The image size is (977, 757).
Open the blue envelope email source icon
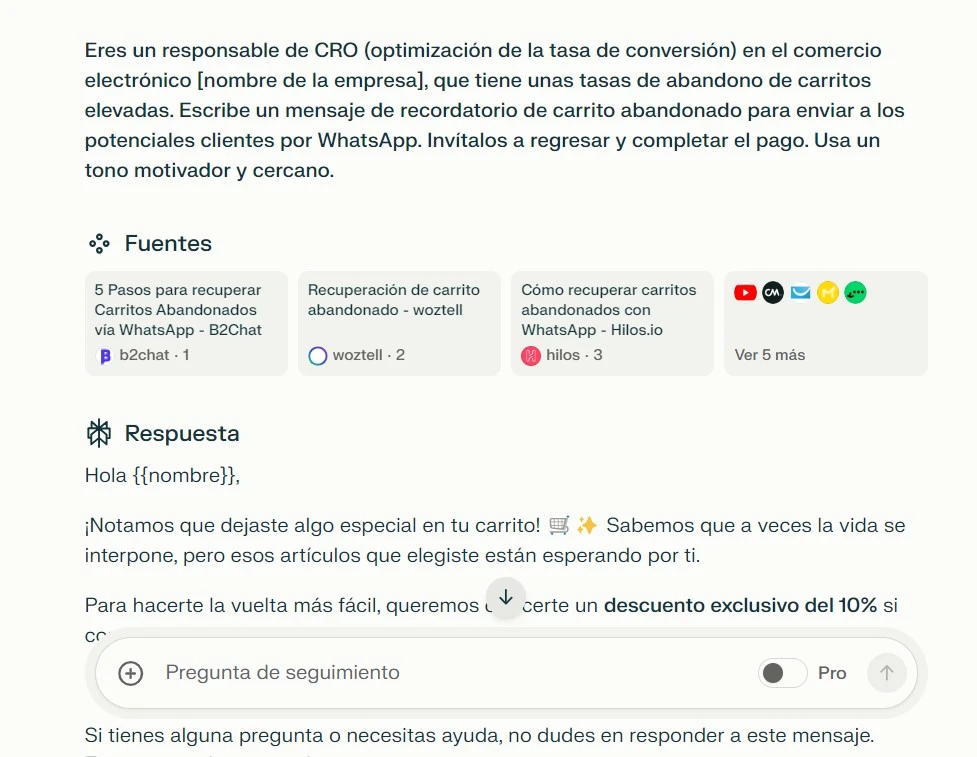pos(799,292)
